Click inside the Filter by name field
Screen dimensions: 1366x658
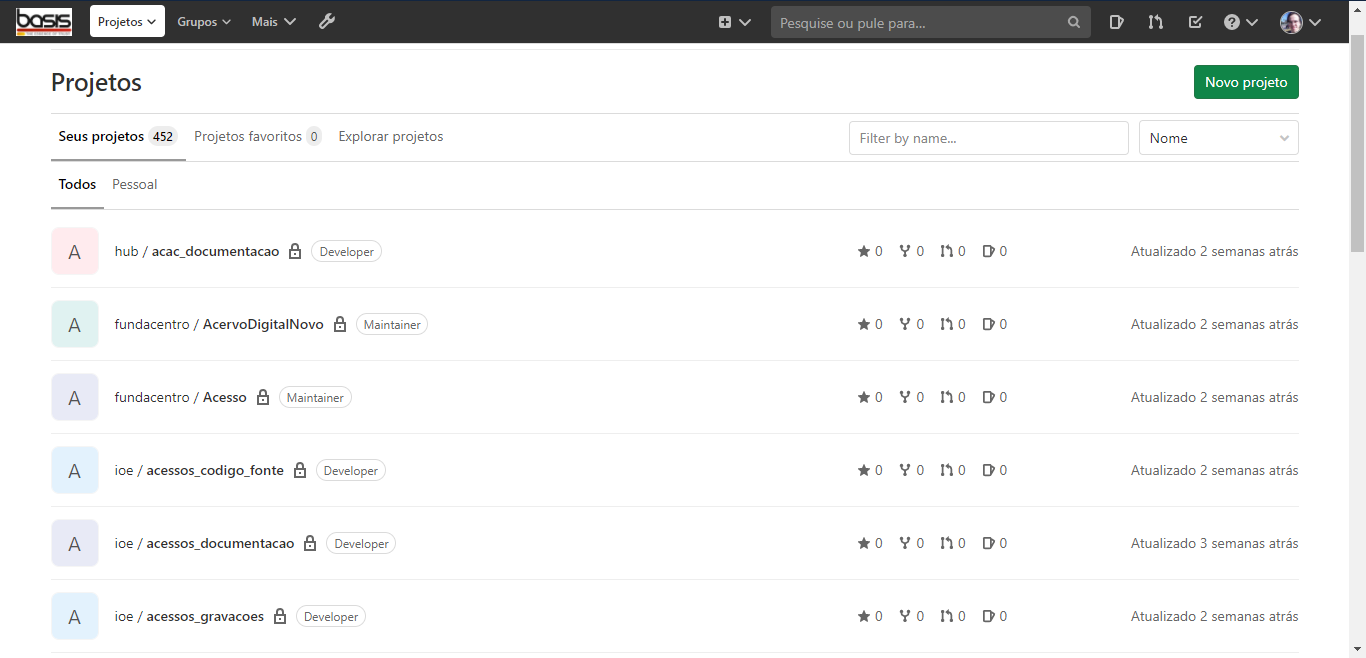coord(988,137)
